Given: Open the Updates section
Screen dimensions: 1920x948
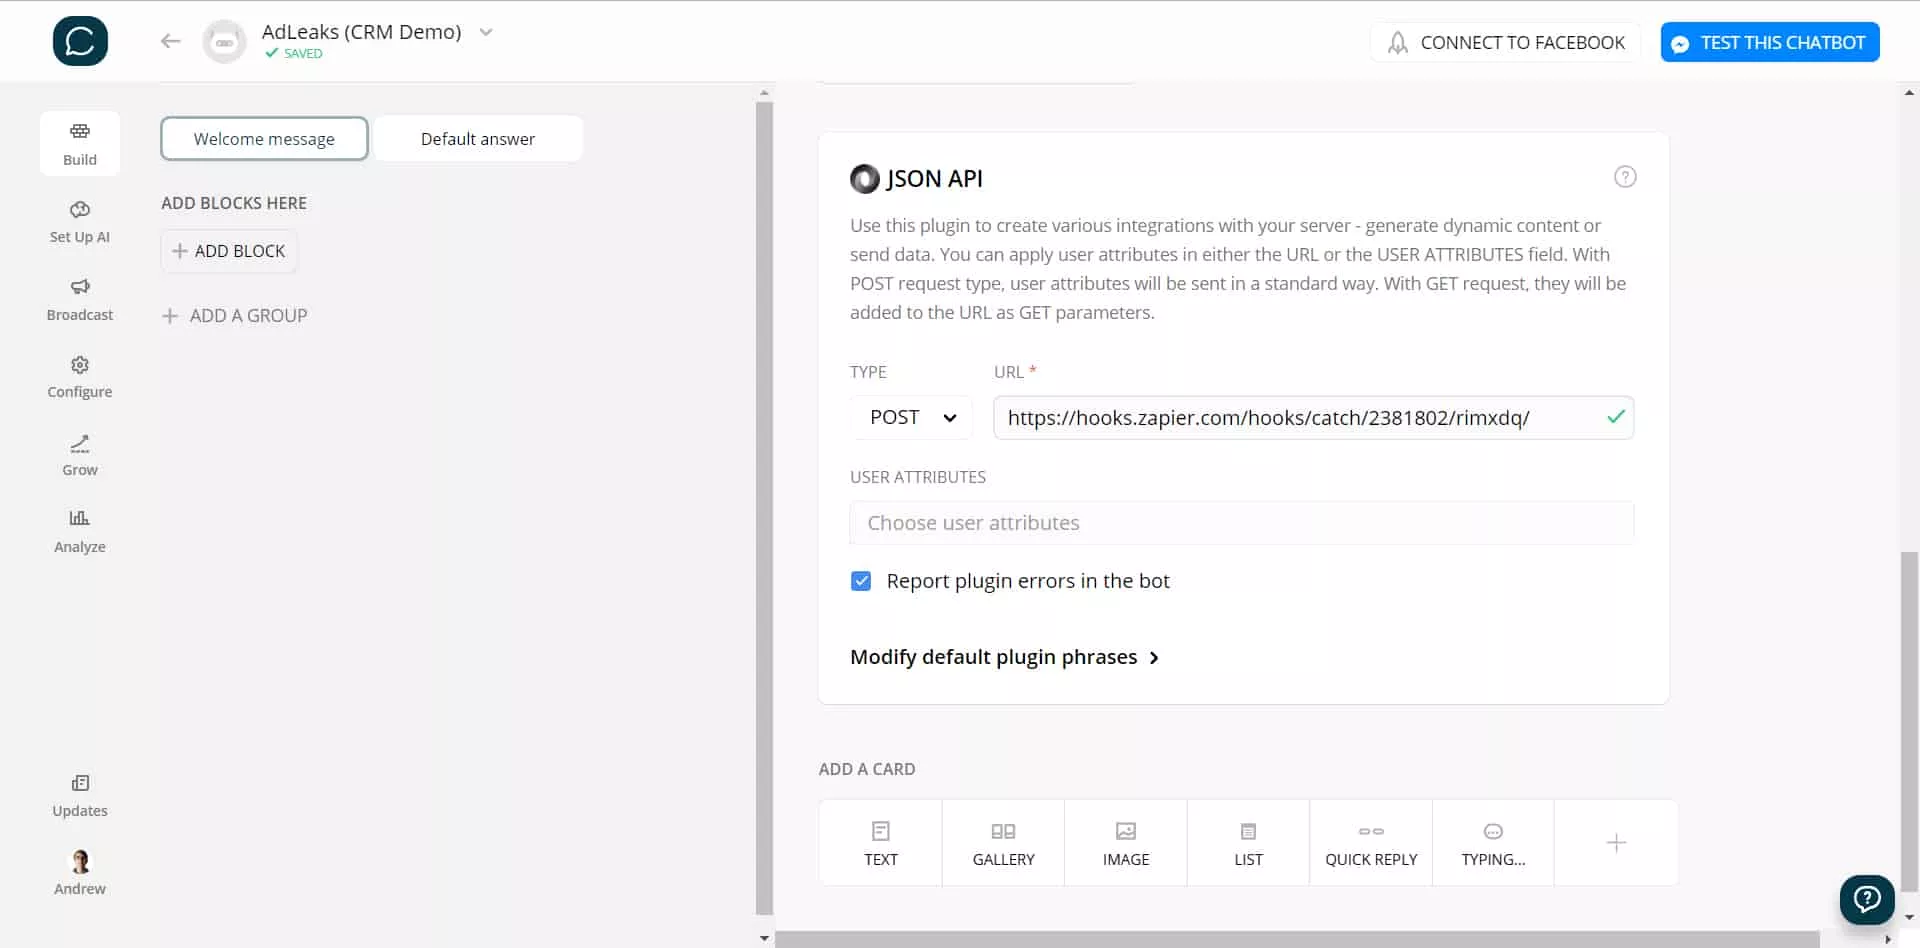Looking at the screenshot, I should tap(80, 795).
